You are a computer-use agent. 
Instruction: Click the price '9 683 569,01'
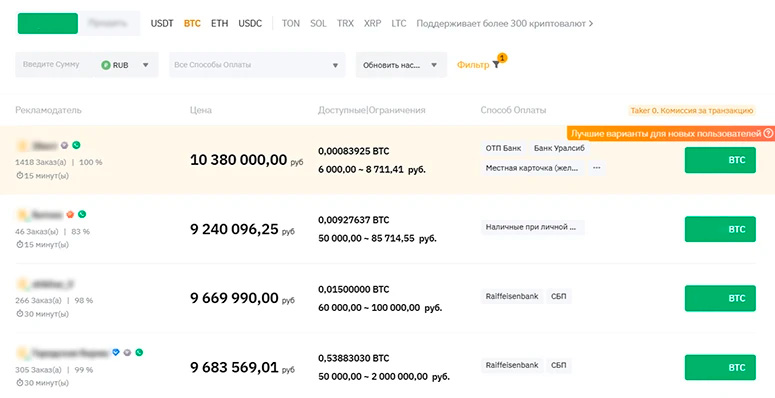pyautogui.click(x=234, y=367)
